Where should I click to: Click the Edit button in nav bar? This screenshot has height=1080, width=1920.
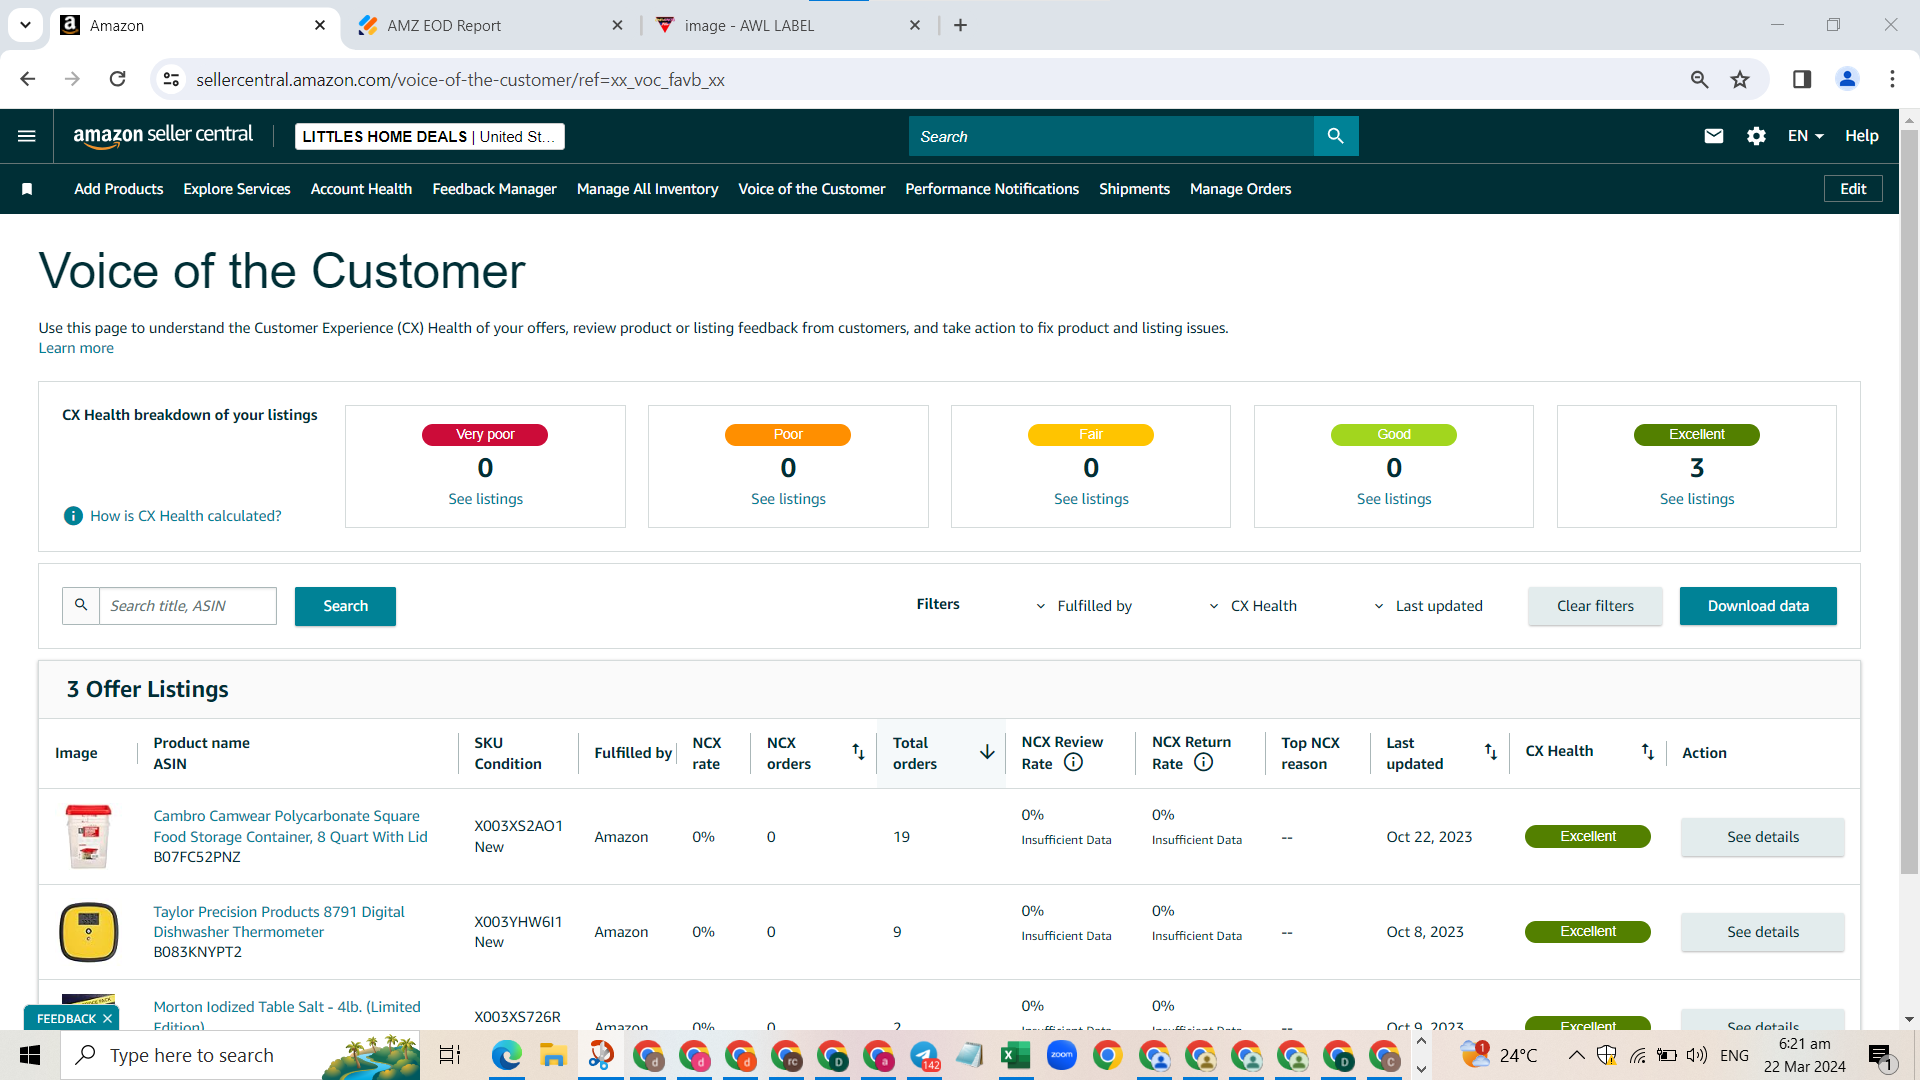(1853, 189)
